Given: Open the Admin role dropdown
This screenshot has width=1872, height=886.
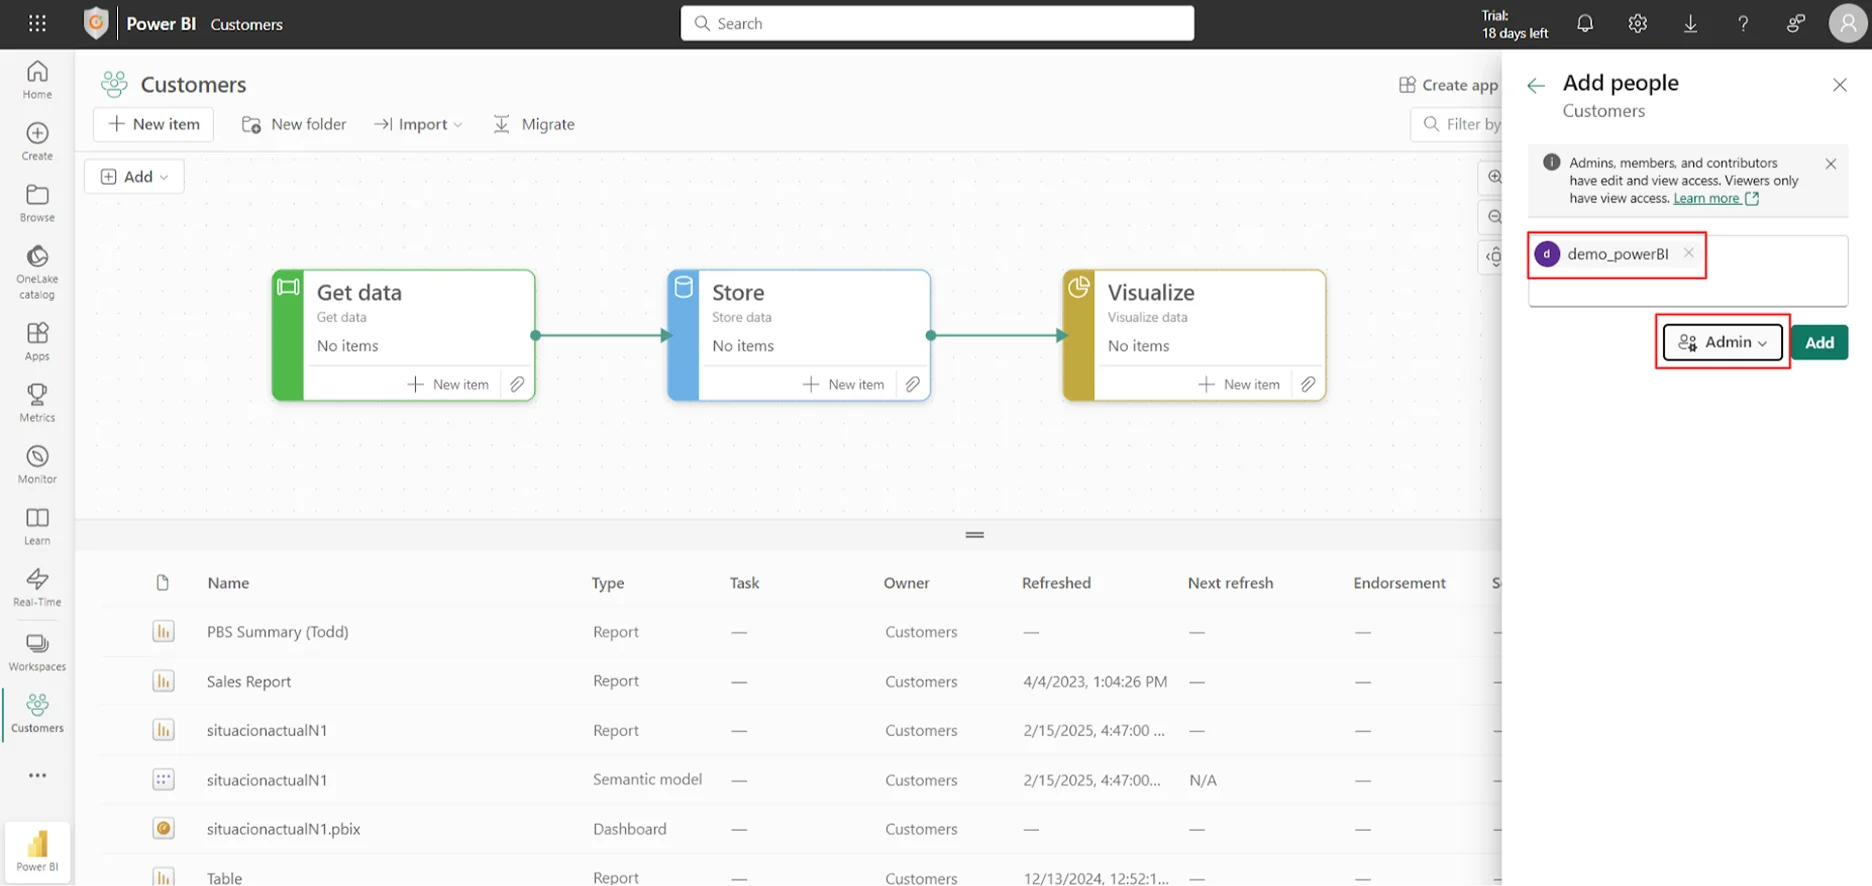Looking at the screenshot, I should [x=1722, y=342].
